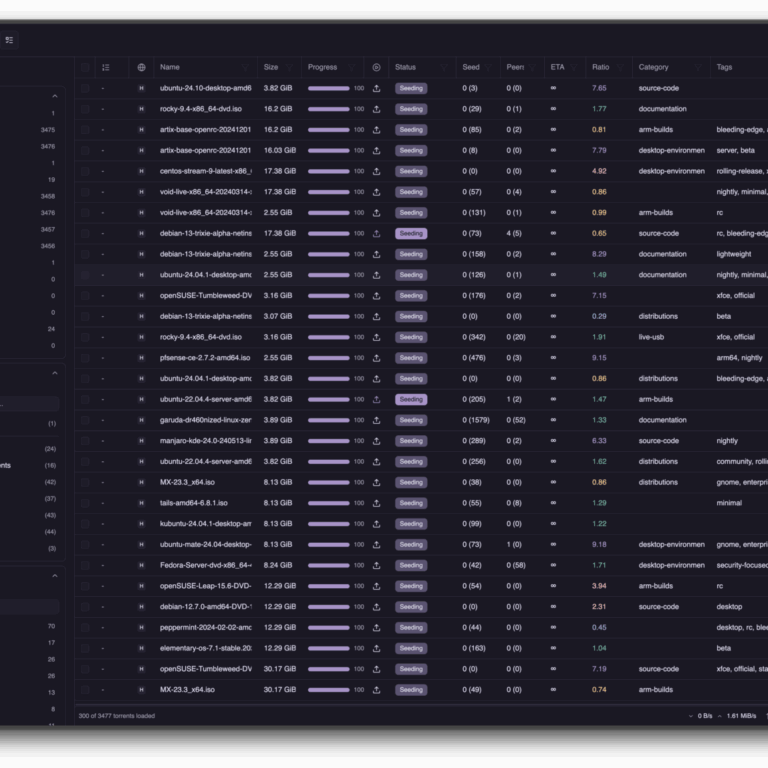Image resolution: width=768 pixels, height=768 pixels.
Task: Select the openSUSE-Leap-15.6-DVD torrent name
Action: point(206,586)
